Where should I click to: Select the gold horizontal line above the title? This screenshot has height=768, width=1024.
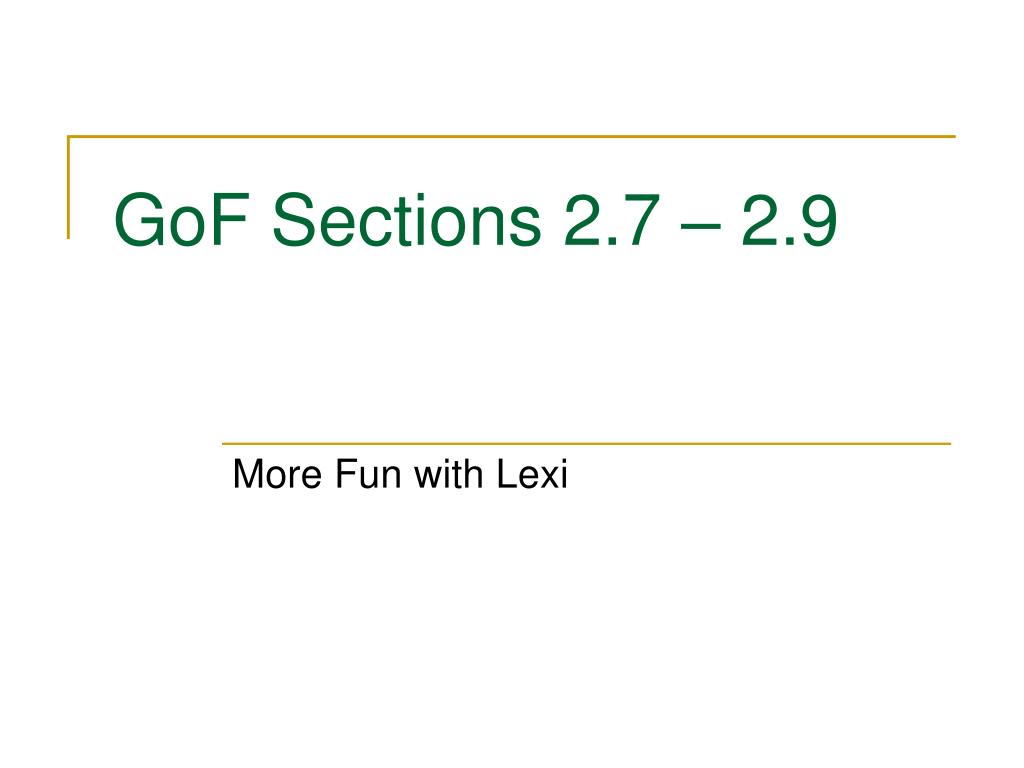[x=511, y=136]
